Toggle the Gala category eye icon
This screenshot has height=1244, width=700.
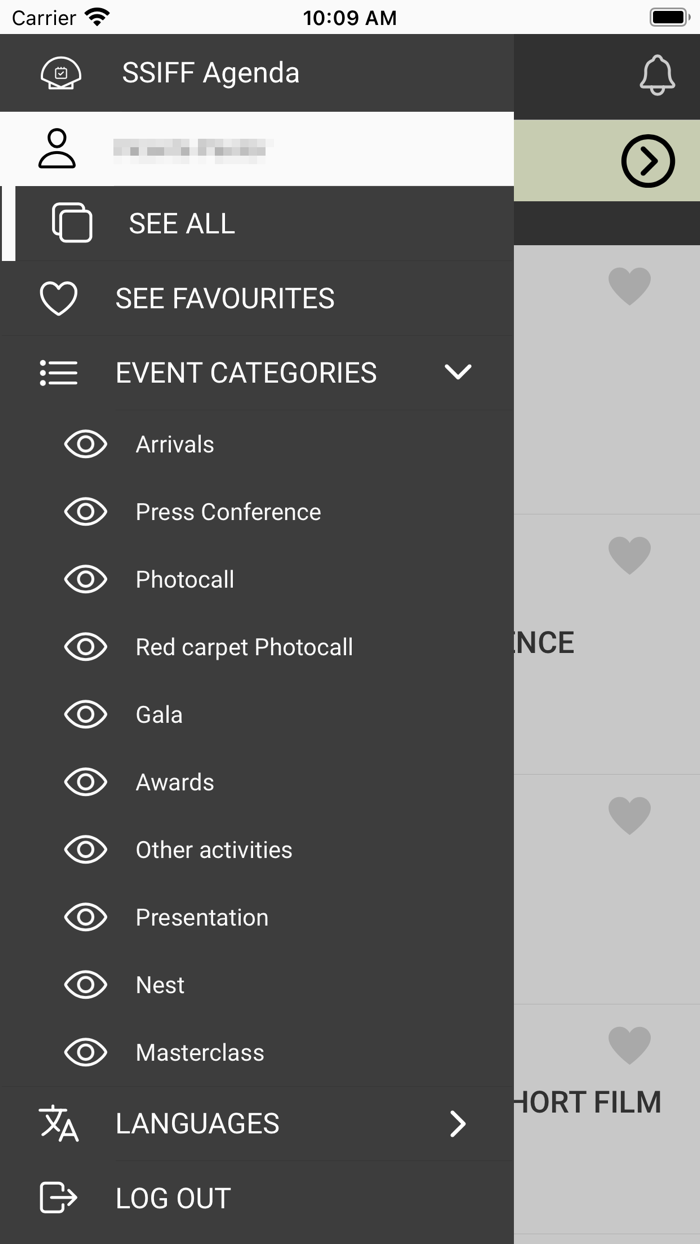pyautogui.click(x=86, y=714)
